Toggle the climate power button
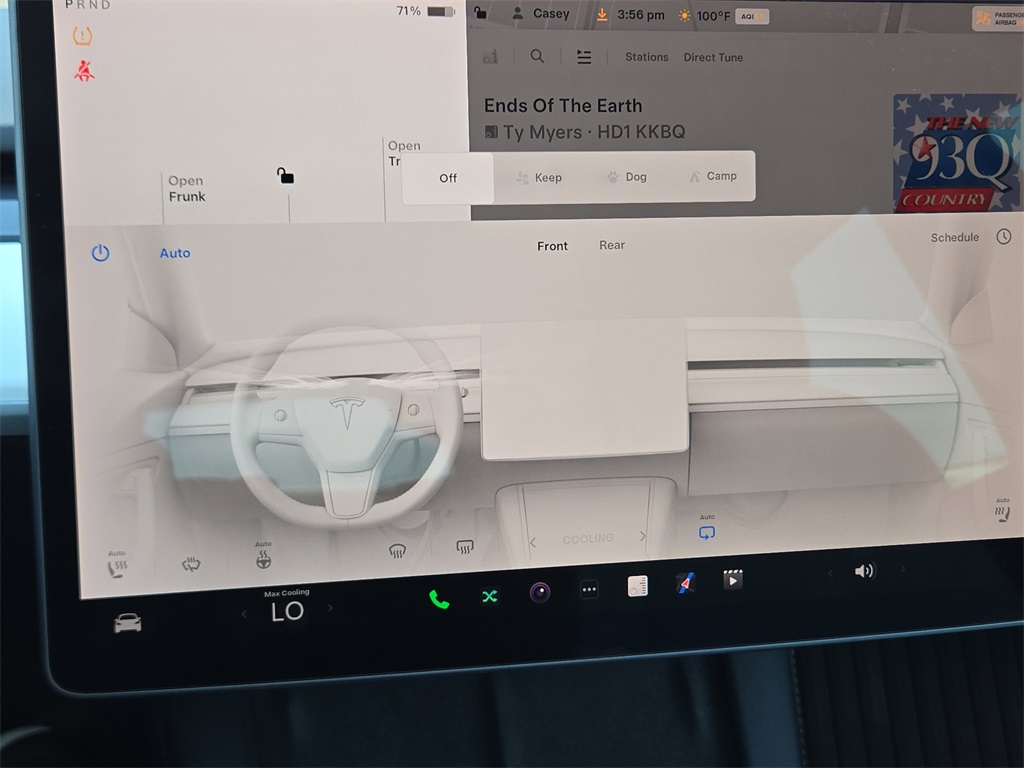This screenshot has width=1024, height=768. pyautogui.click(x=100, y=253)
